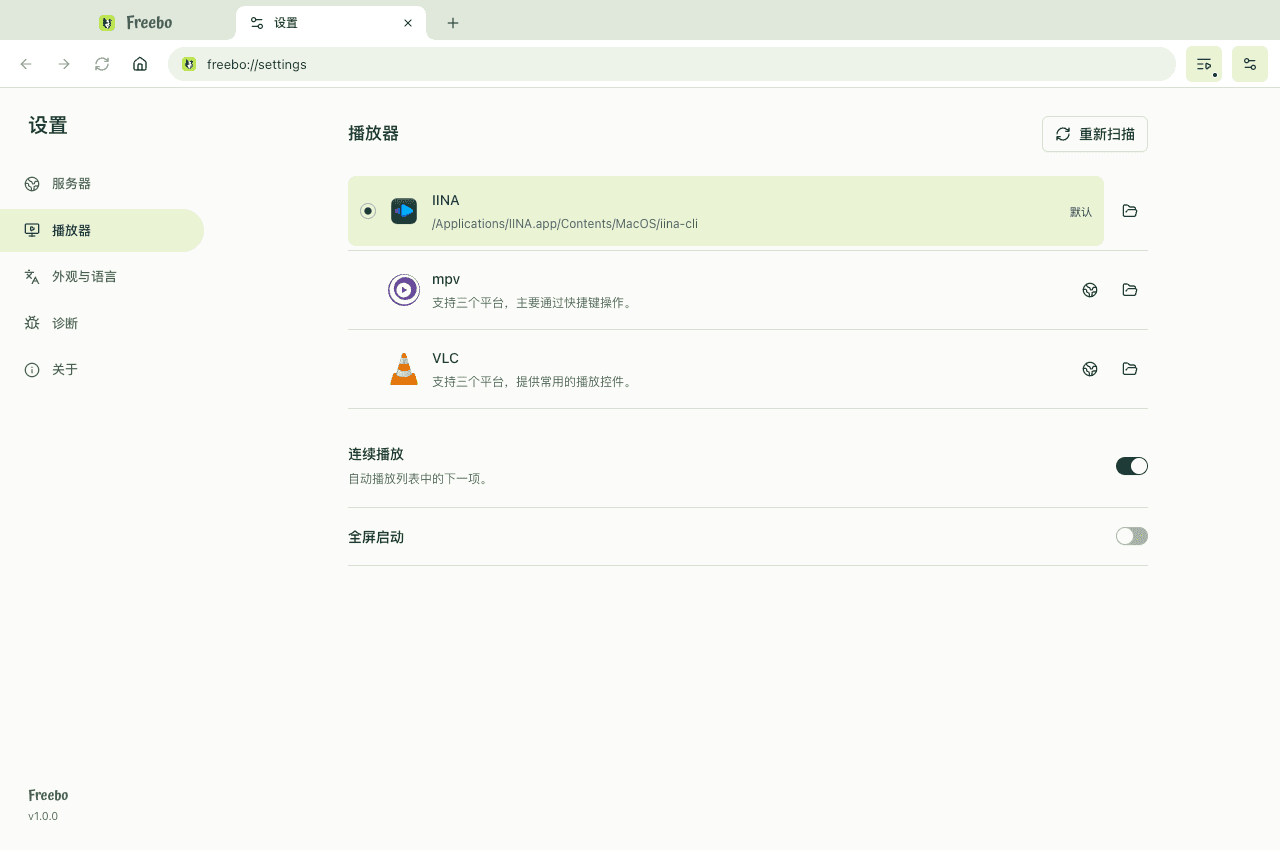This screenshot has width=1280, height=850.
Task: Open the 关于 settings section
Action: point(102,370)
